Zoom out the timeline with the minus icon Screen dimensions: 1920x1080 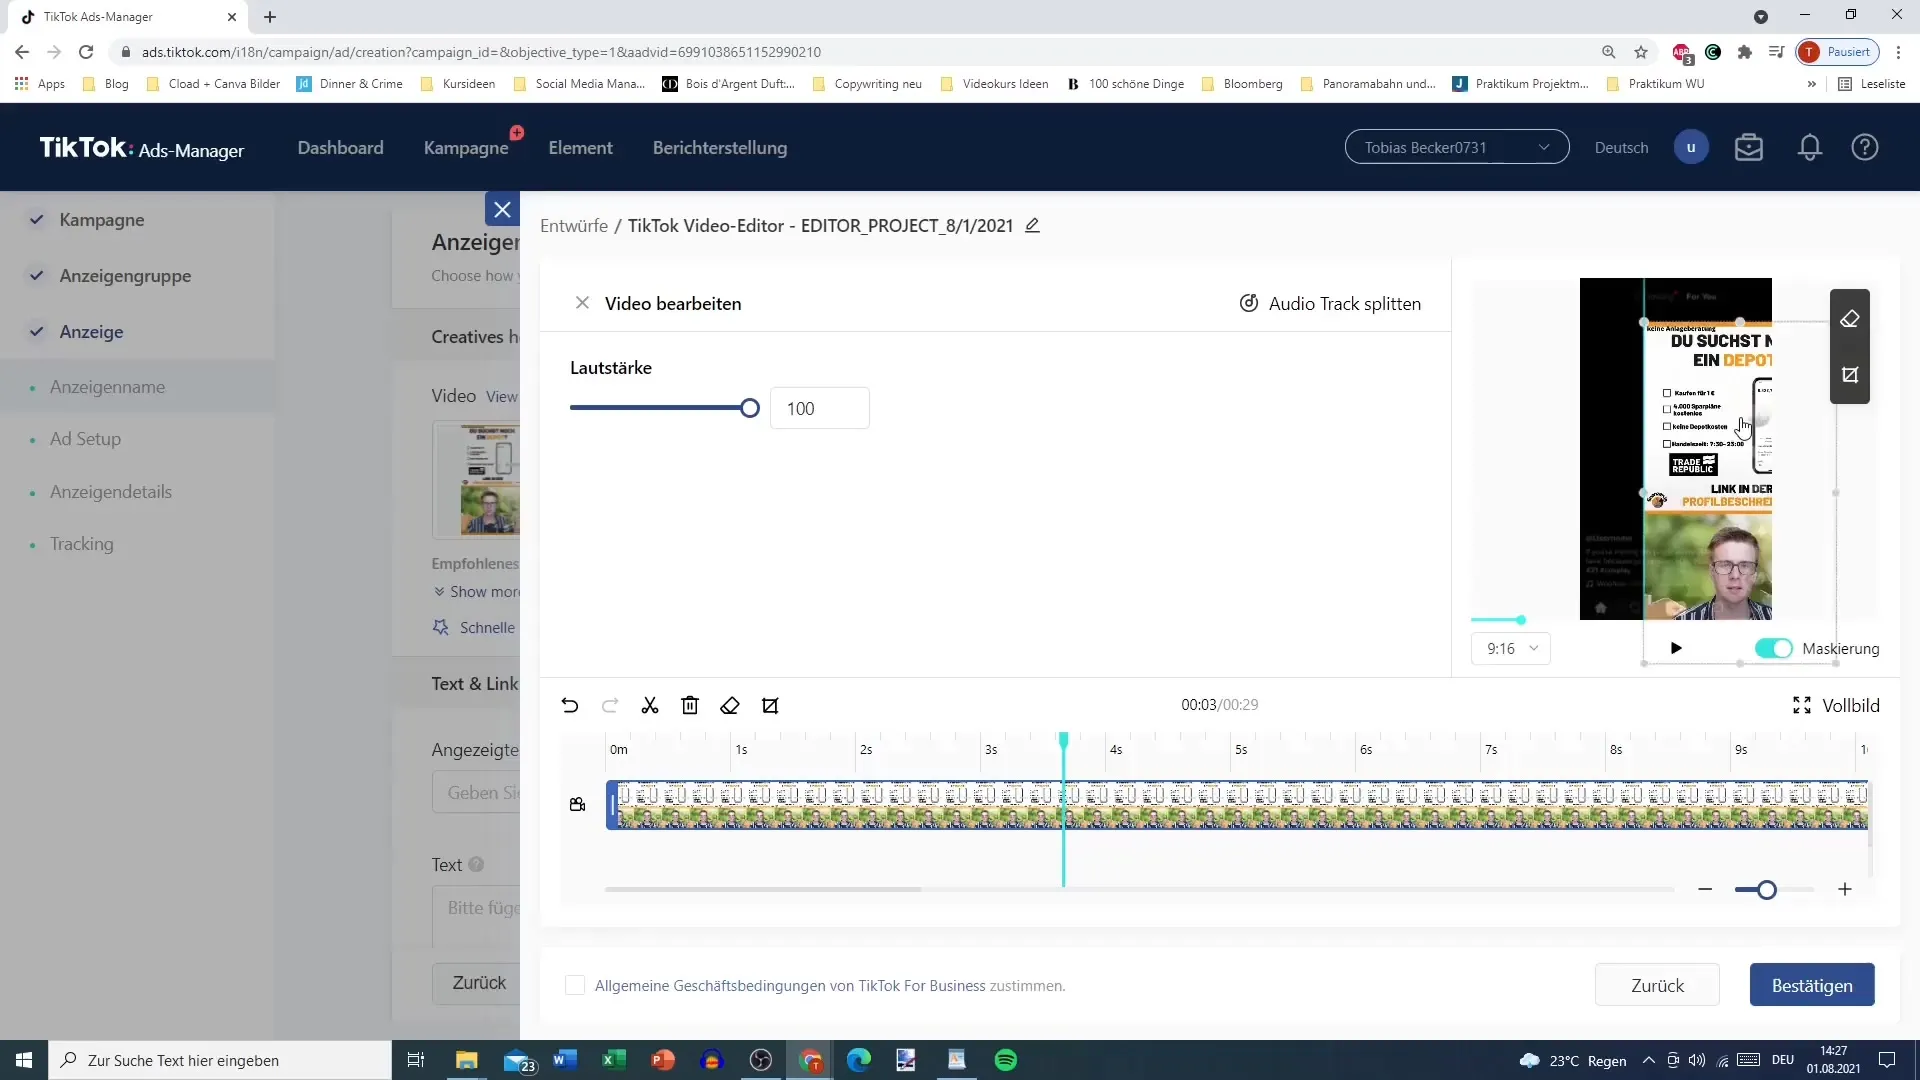pyautogui.click(x=1705, y=889)
